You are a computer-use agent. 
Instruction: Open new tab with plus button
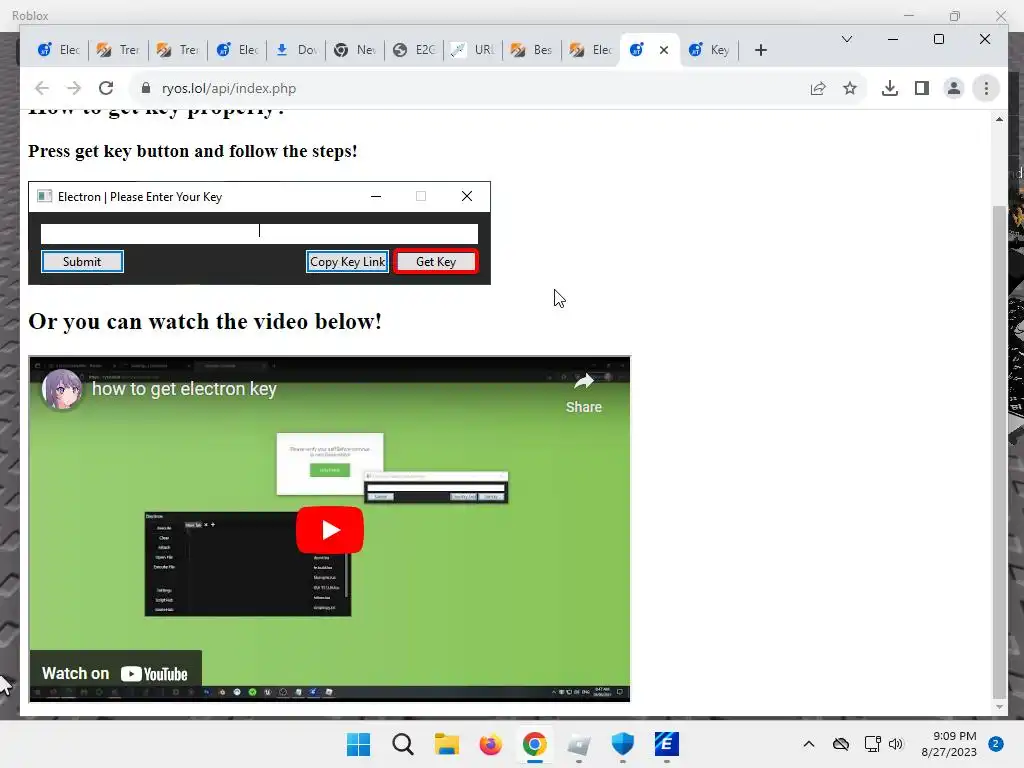(x=760, y=50)
